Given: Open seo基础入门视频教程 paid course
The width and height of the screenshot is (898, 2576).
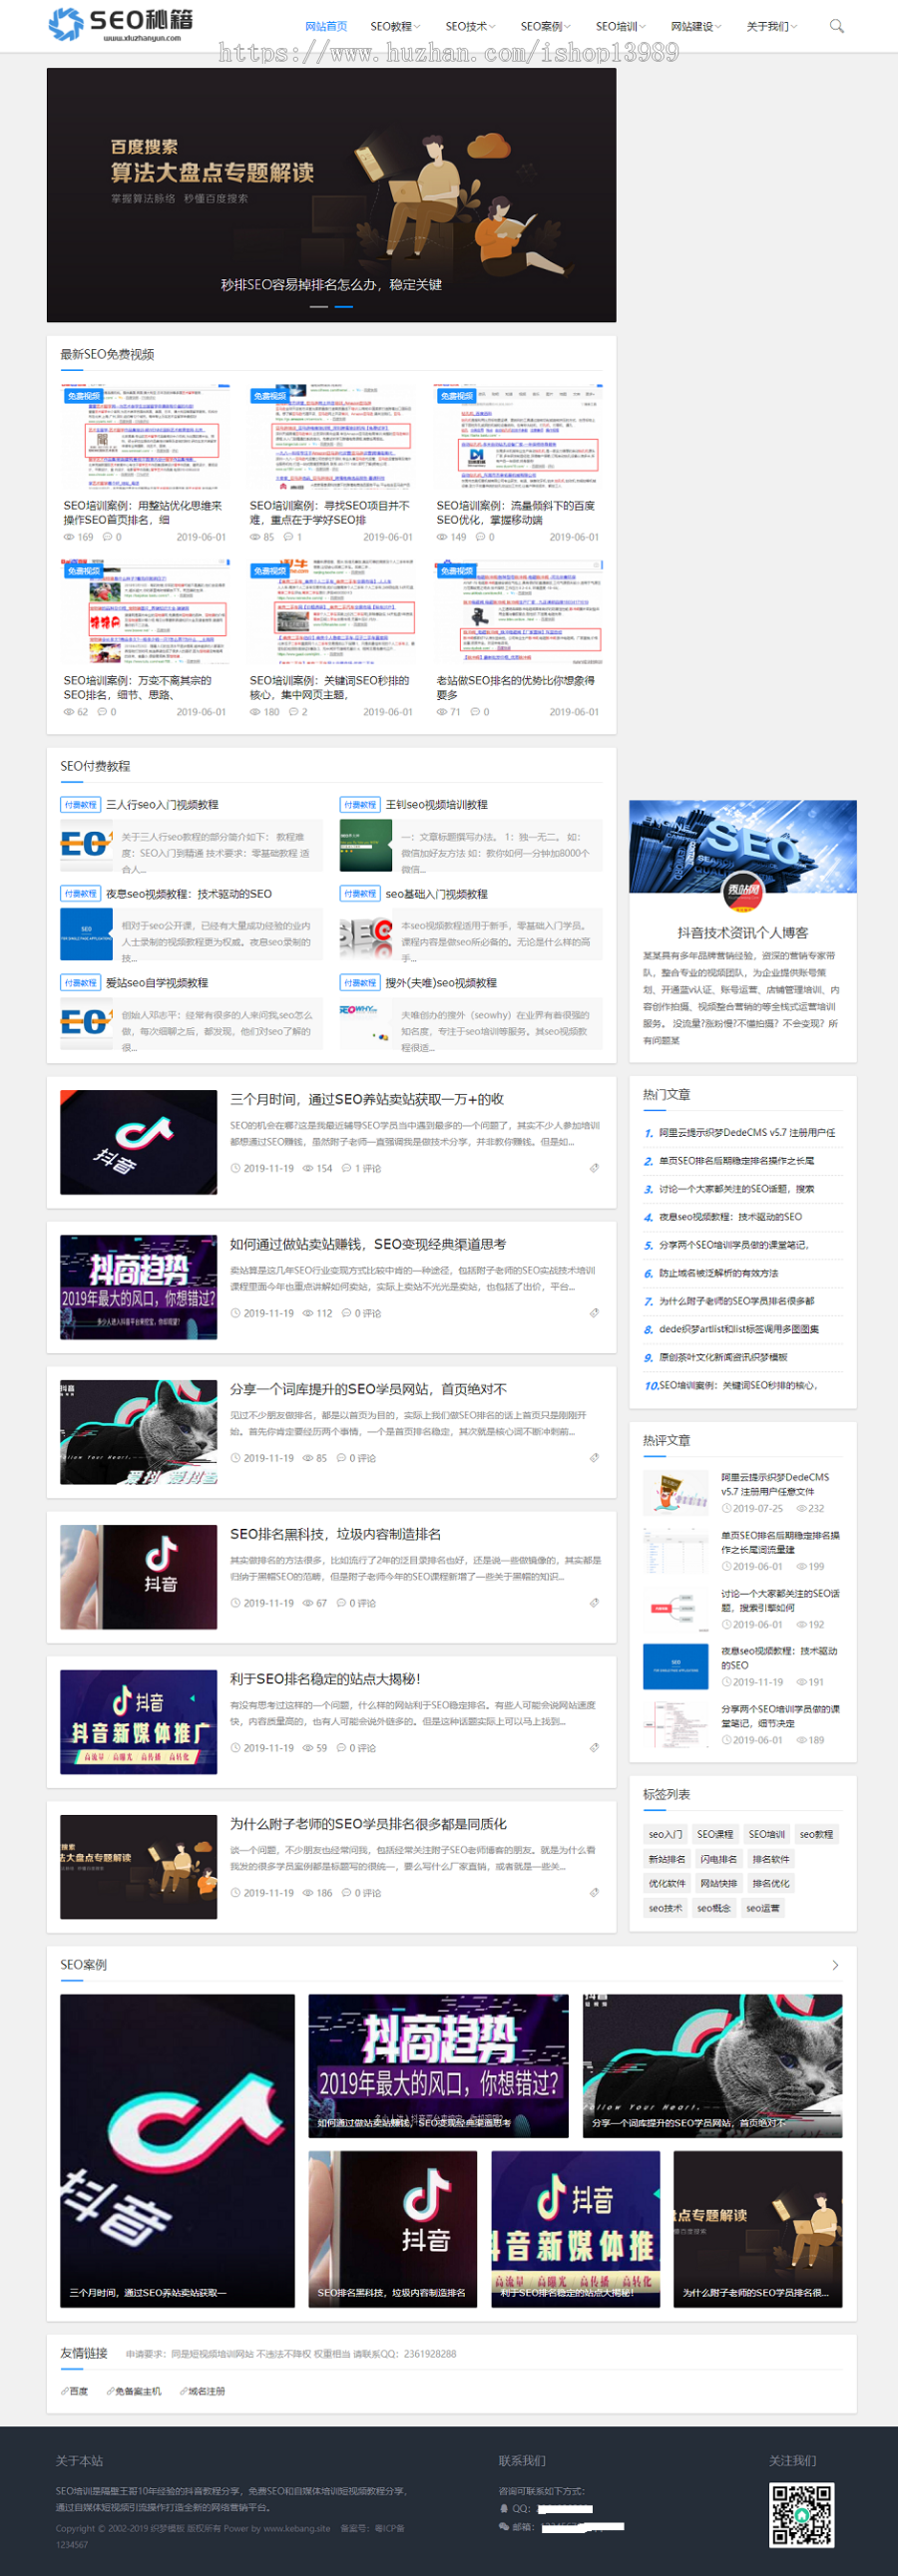Looking at the screenshot, I should pyautogui.click(x=437, y=894).
